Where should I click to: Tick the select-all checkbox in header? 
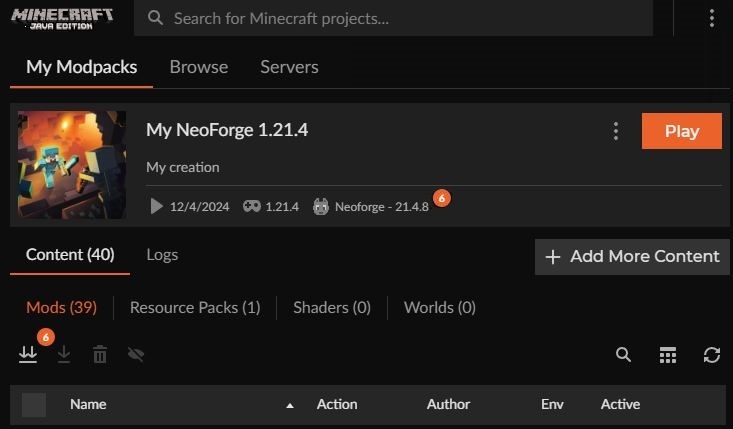(34, 404)
